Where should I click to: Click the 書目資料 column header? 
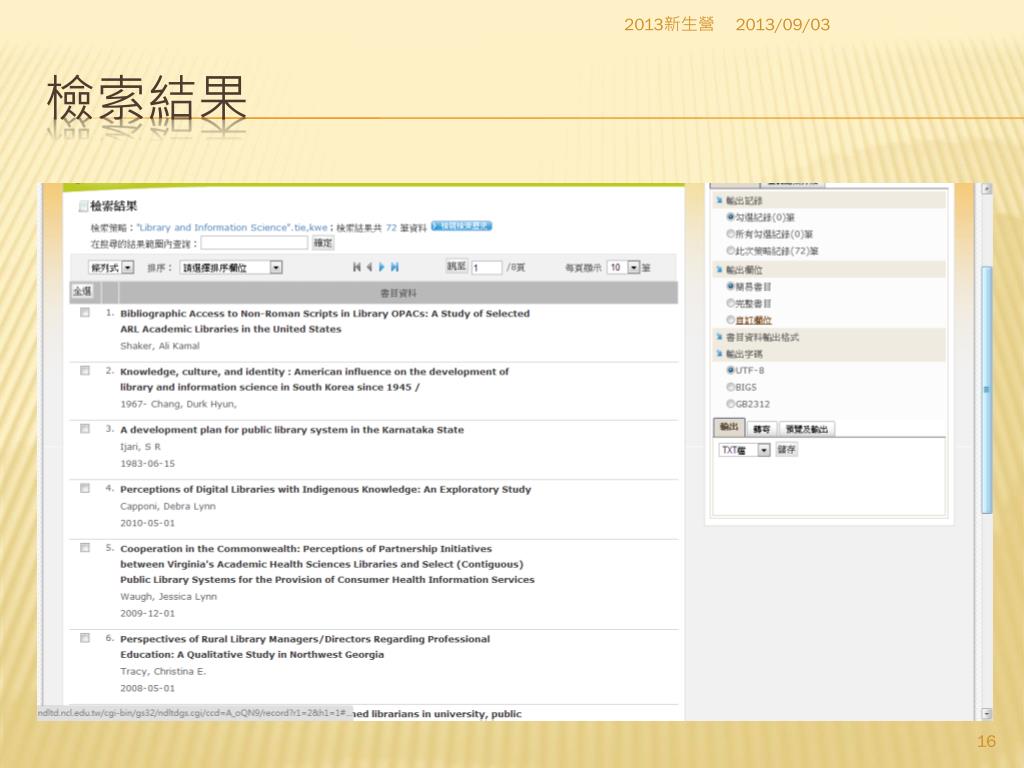click(398, 293)
